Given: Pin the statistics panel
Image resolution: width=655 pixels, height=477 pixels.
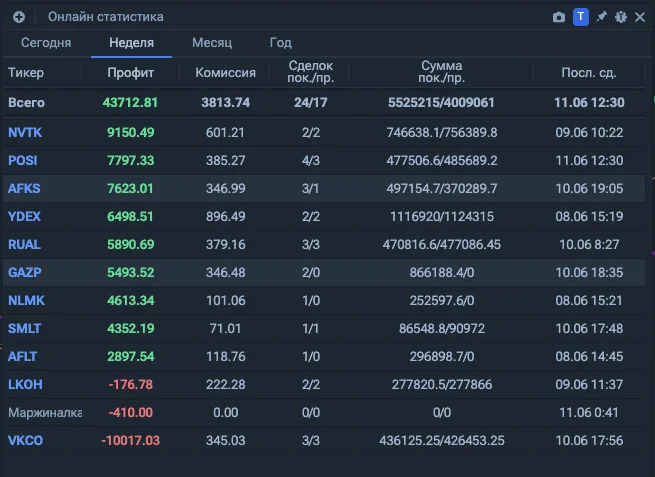Looking at the screenshot, I should click(x=601, y=17).
